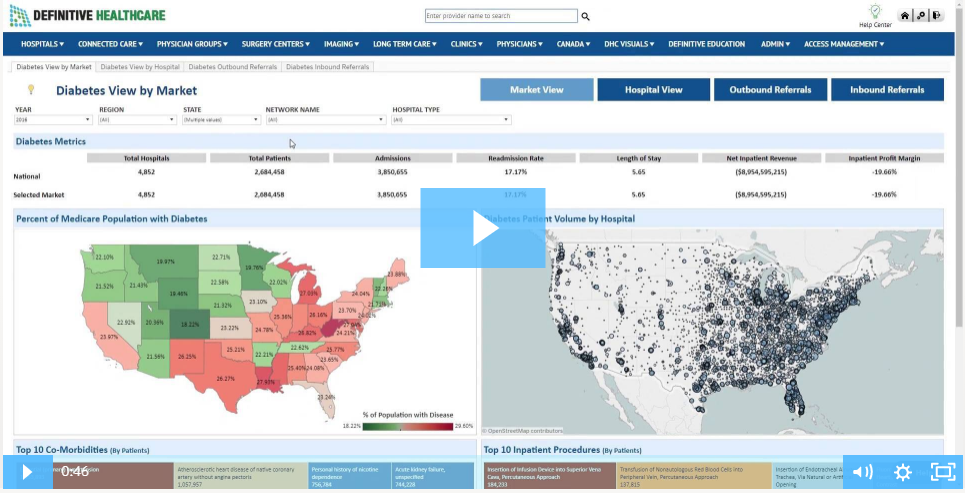
Task: Click the Total Hospitals column header
Action: [x=146, y=158]
